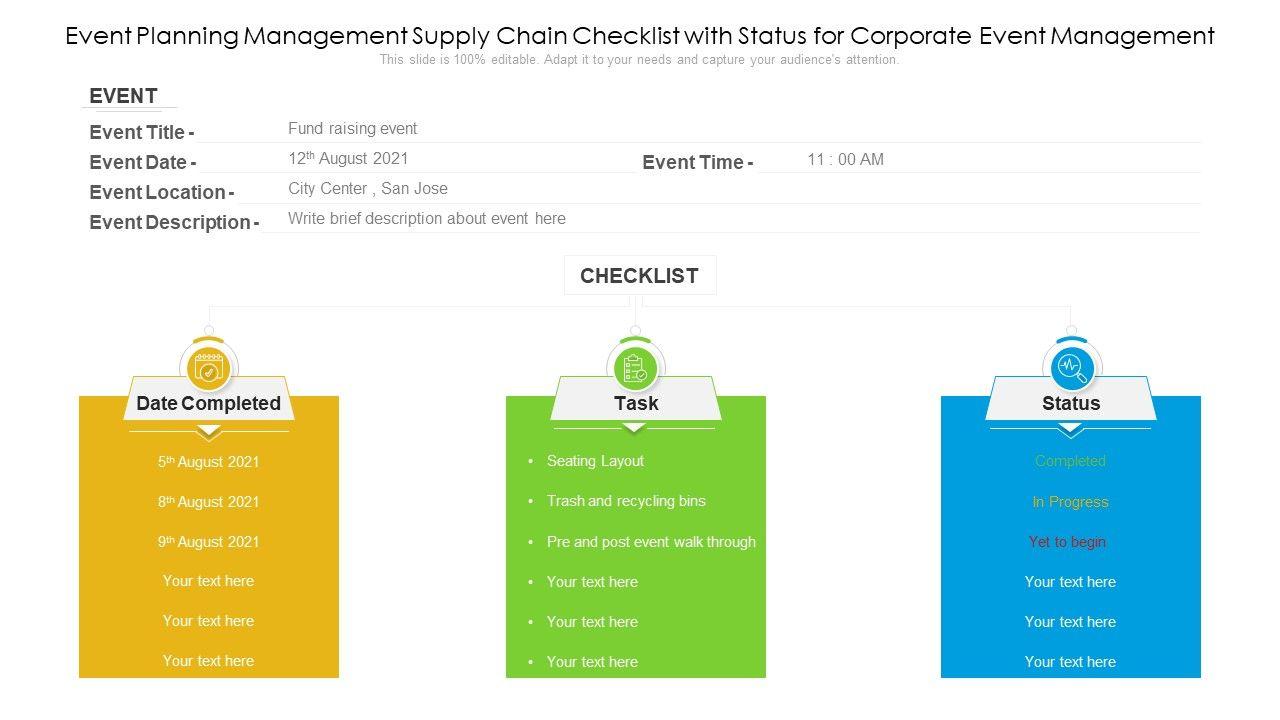The width and height of the screenshot is (1280, 720).
Task: Click the red Yet to begin status
Action: pos(1067,542)
